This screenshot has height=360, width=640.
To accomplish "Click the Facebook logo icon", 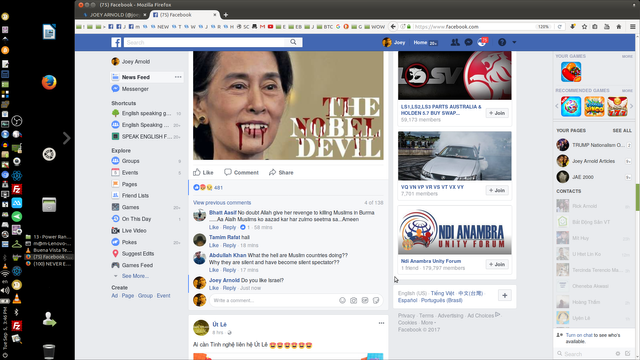I will [116, 42].
